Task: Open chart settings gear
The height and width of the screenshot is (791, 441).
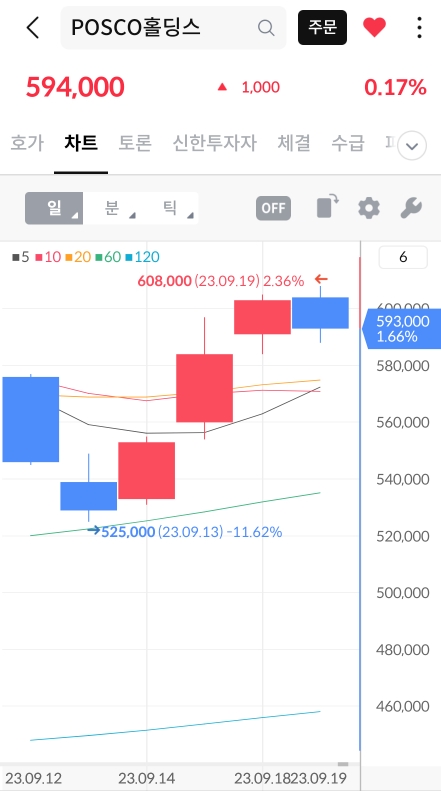Action: (x=369, y=208)
